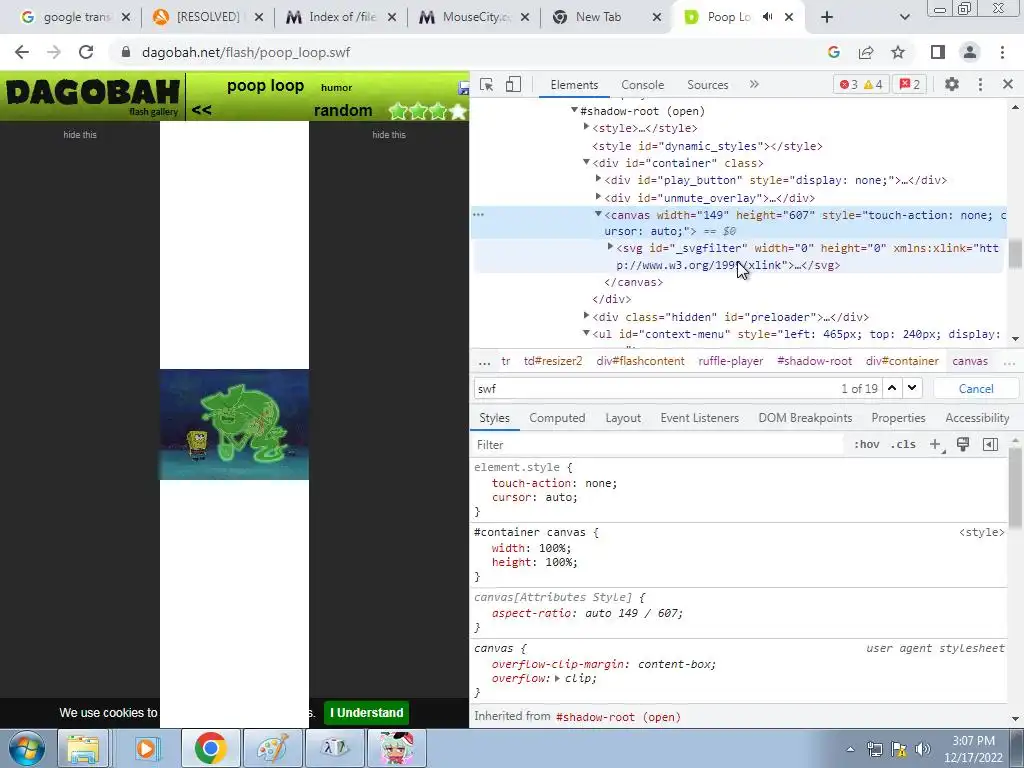Open DevTools customize kebab menu
The height and width of the screenshot is (768, 1024).
click(980, 84)
